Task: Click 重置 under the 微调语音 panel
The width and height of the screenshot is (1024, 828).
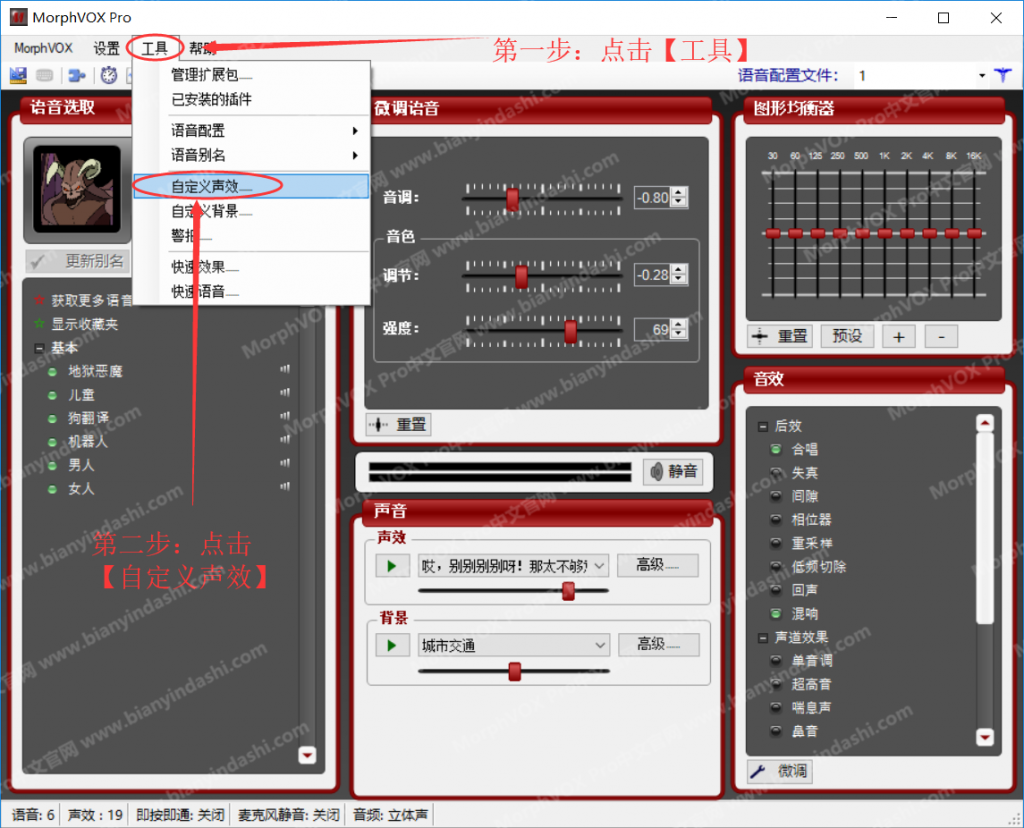Action: pyautogui.click(x=398, y=425)
